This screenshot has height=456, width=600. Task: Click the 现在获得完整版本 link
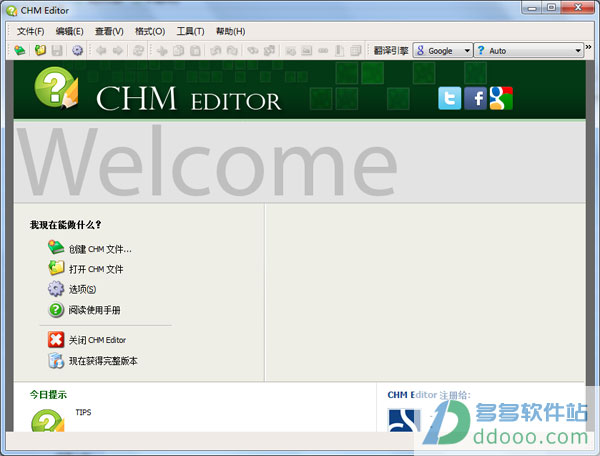[x=103, y=361]
